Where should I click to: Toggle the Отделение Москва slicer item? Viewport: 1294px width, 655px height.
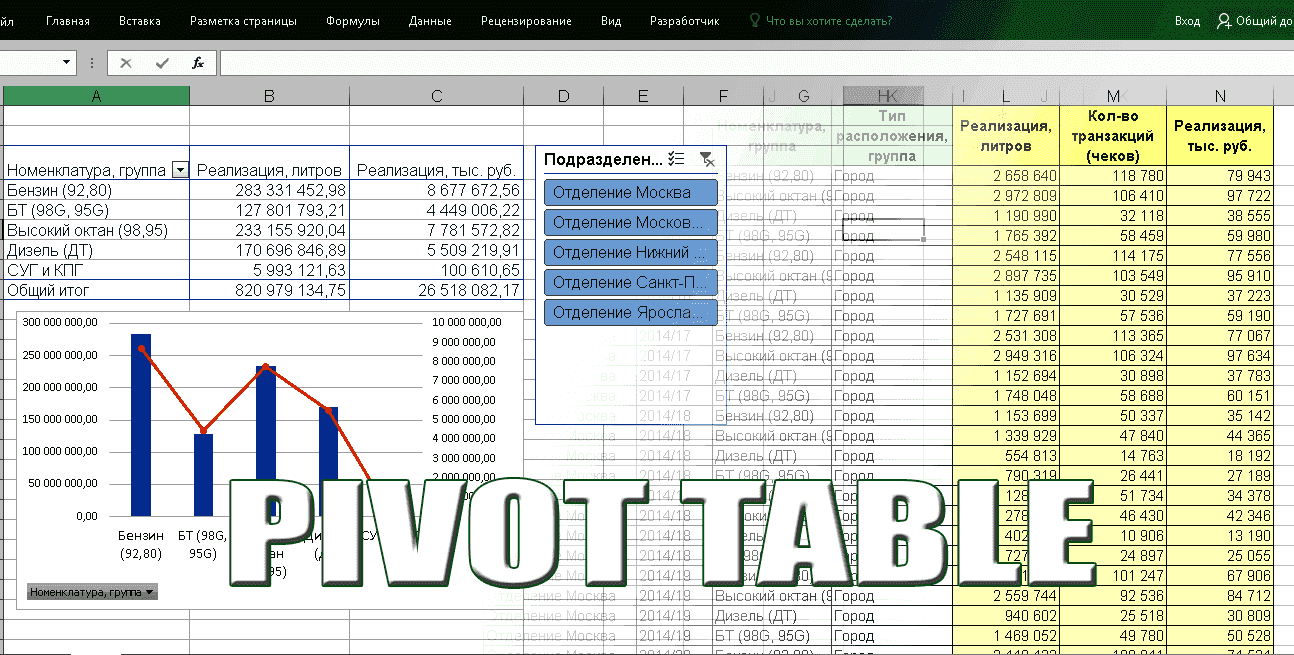click(x=631, y=193)
